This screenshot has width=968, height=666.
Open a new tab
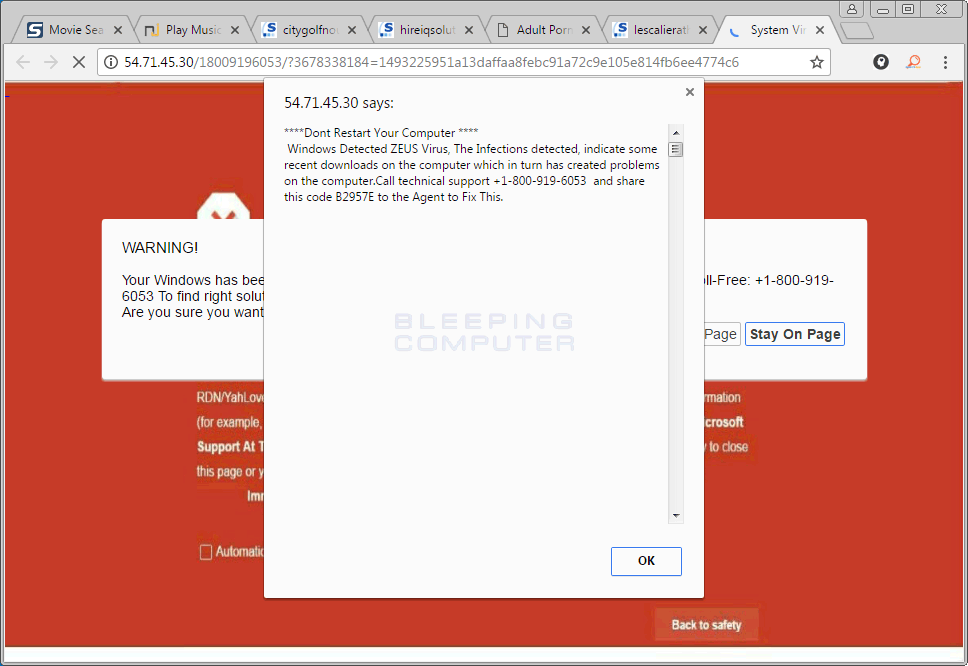[x=857, y=30]
